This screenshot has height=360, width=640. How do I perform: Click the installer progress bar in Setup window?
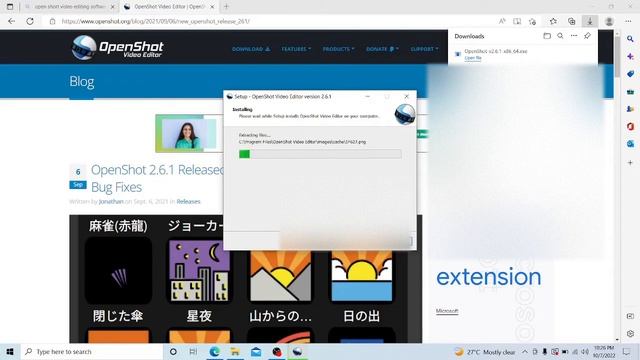[320, 154]
